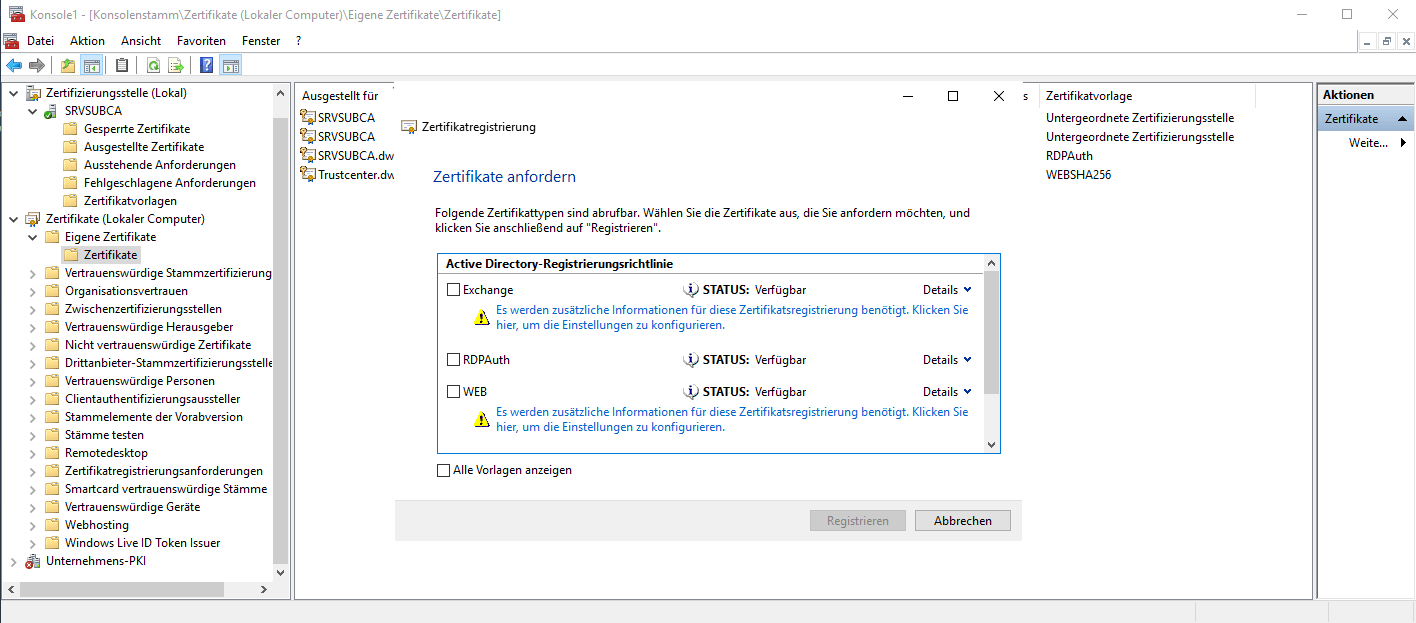Click the Up One Level folder icon
The width and height of the screenshot is (1416, 623).
click(68, 66)
